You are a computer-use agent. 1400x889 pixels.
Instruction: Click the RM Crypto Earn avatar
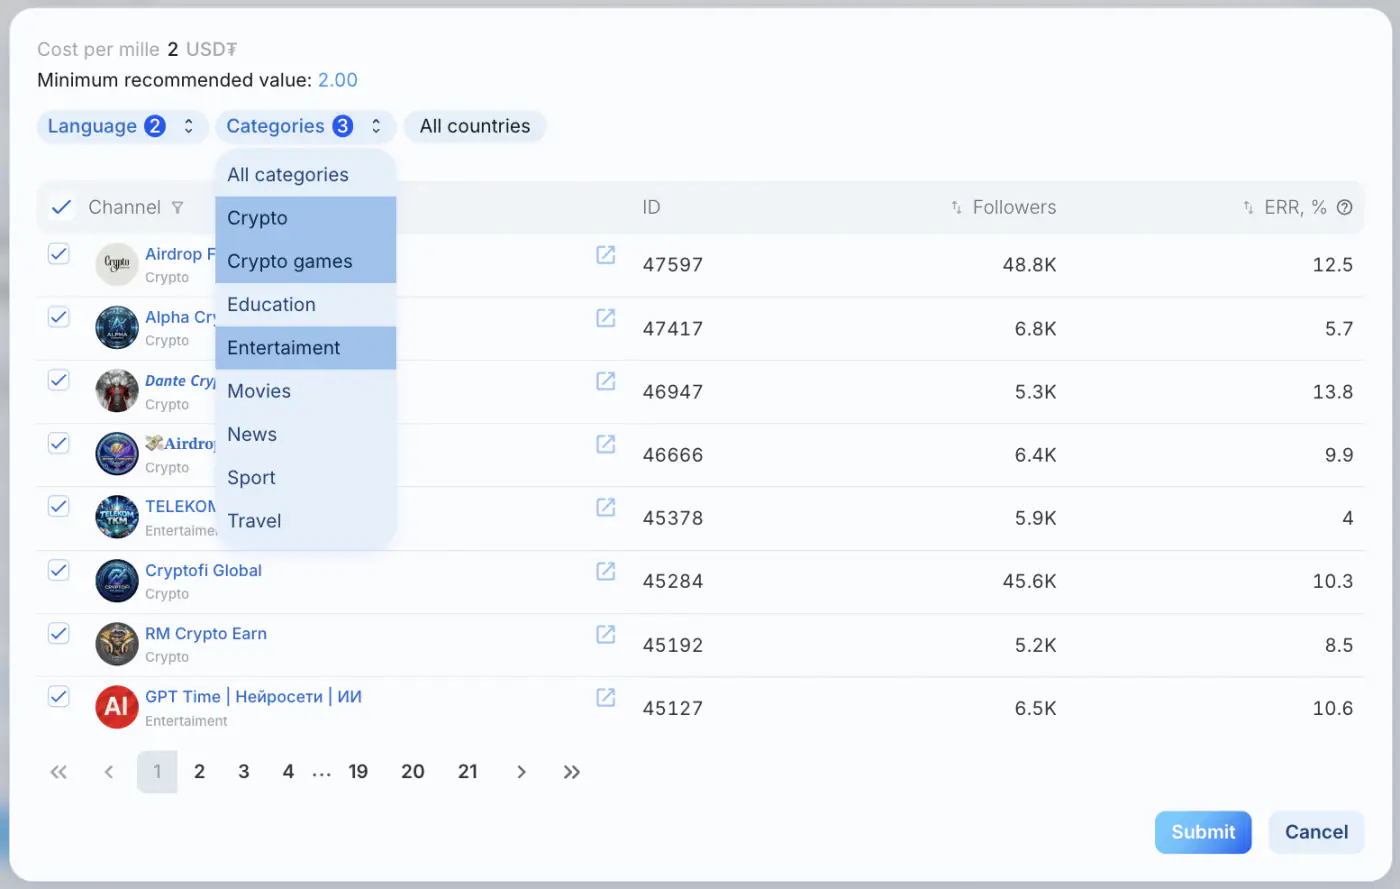click(117, 644)
